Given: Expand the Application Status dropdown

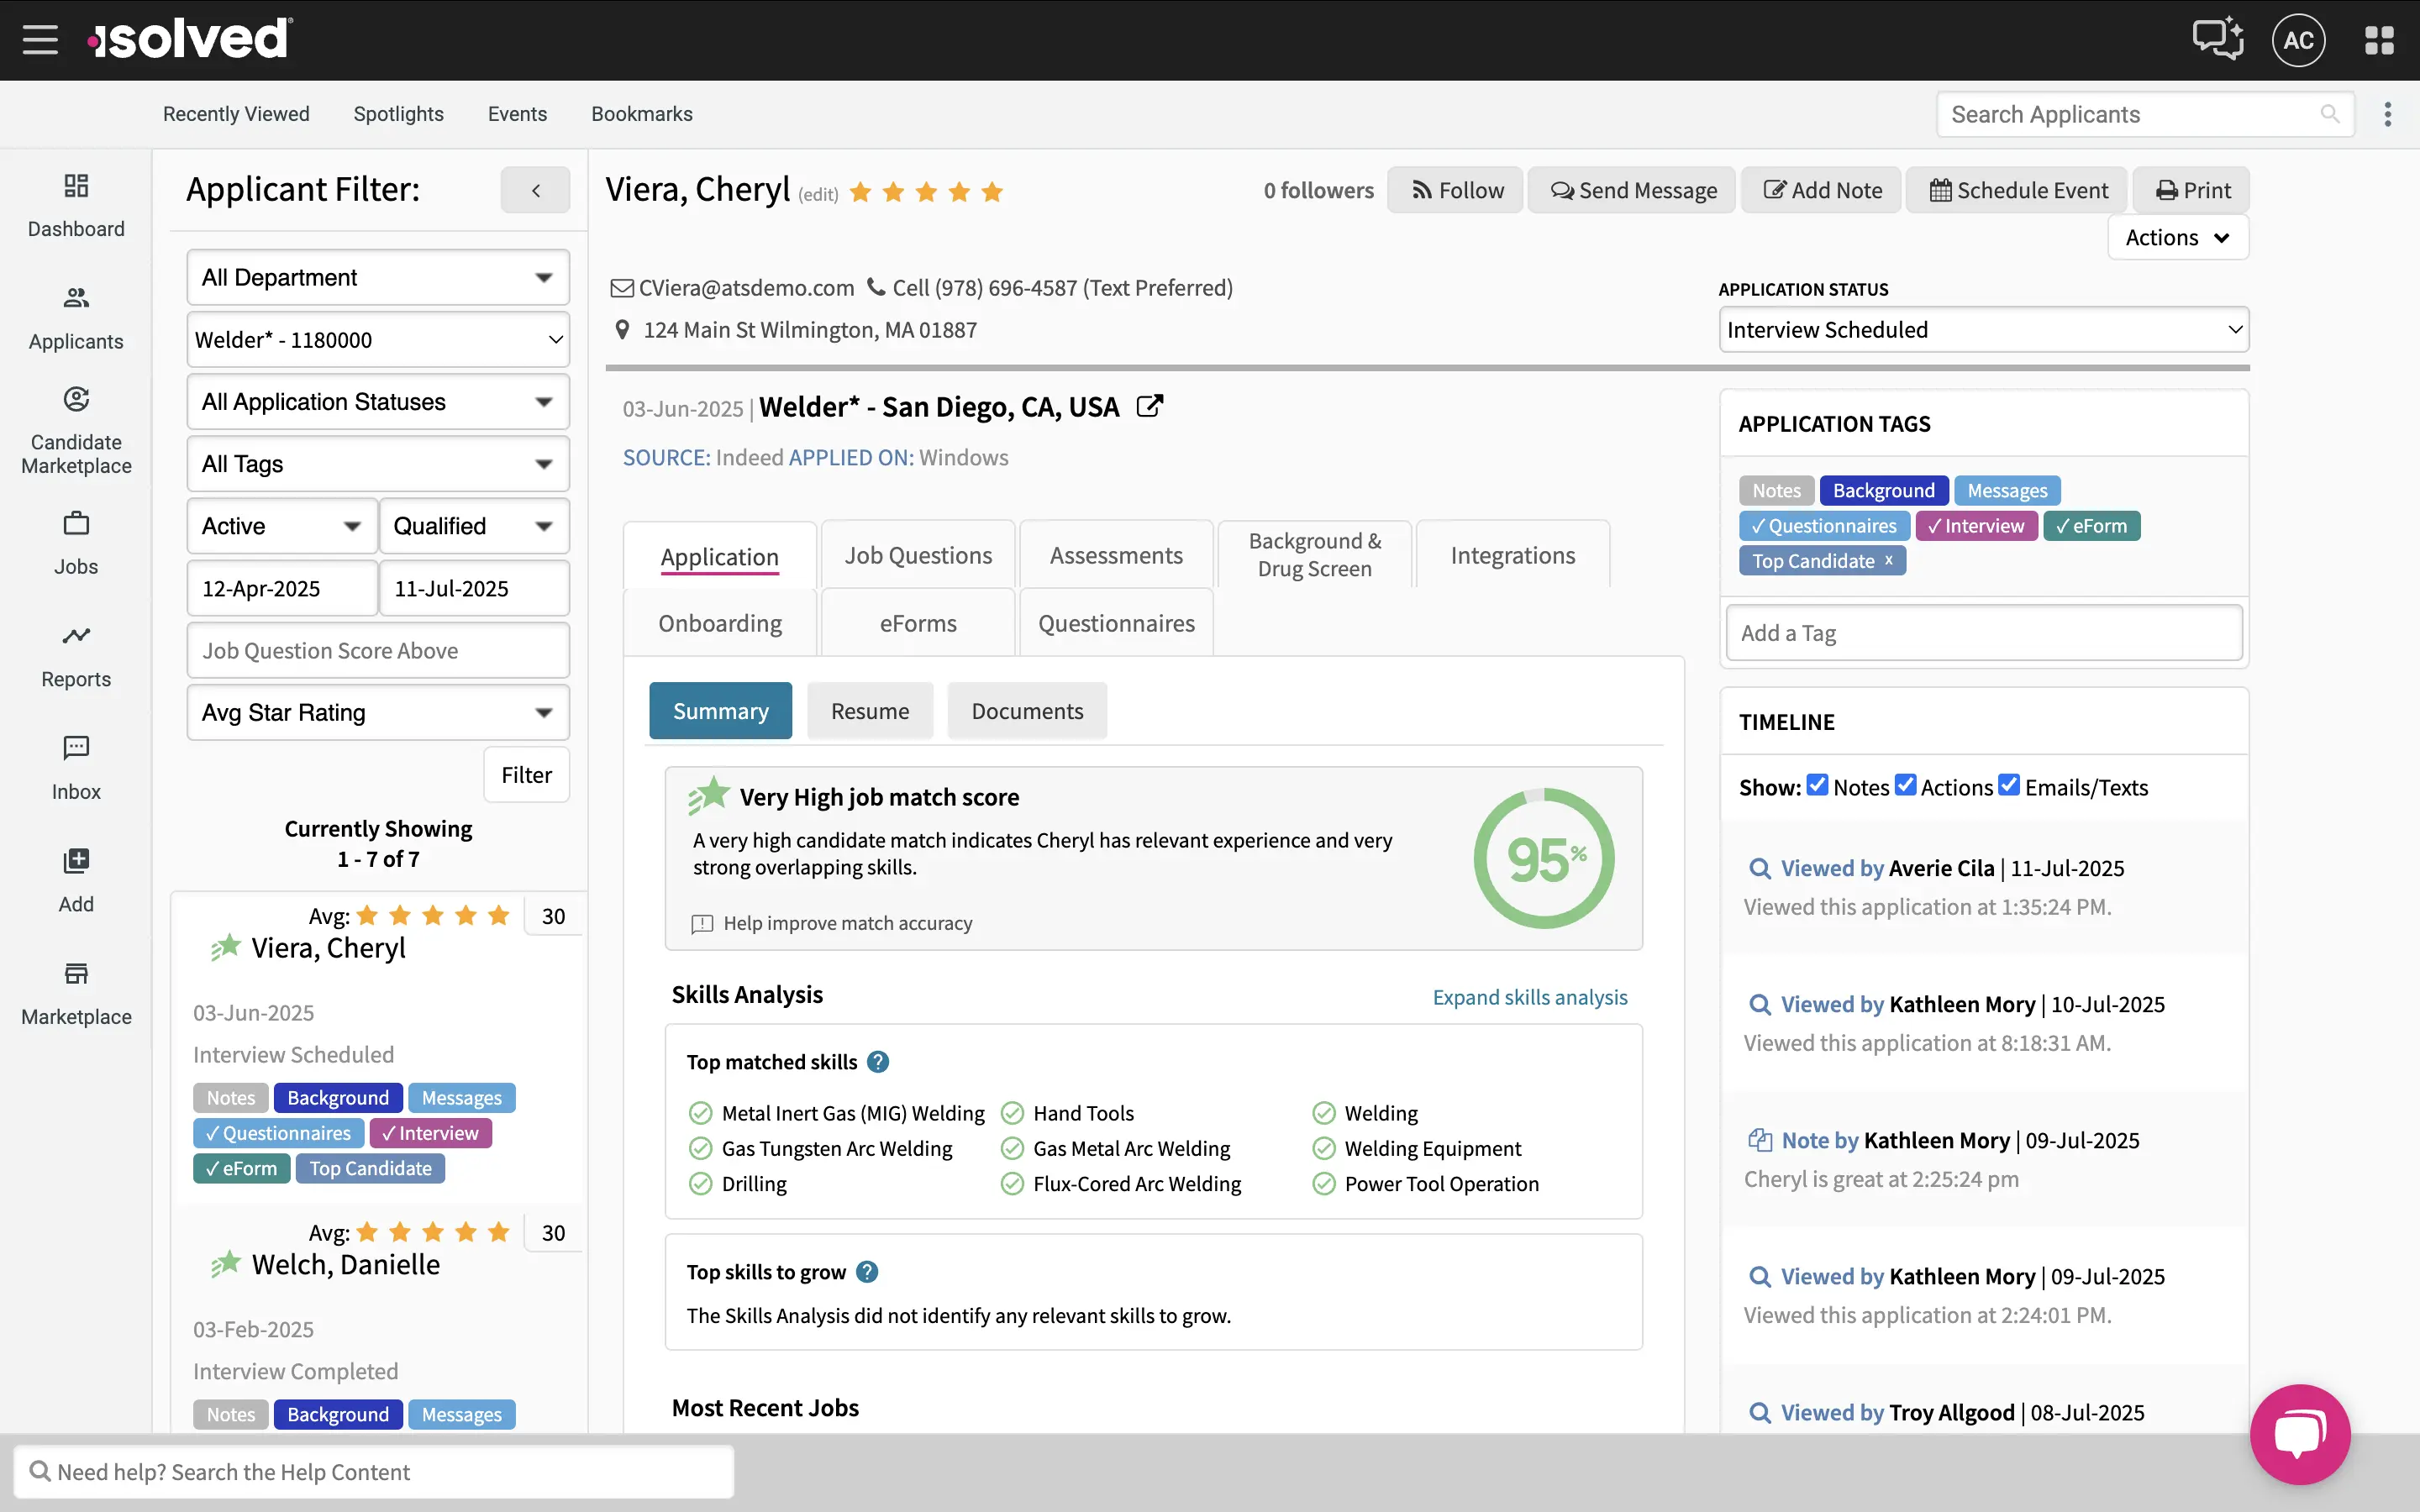Looking at the screenshot, I should point(1983,330).
